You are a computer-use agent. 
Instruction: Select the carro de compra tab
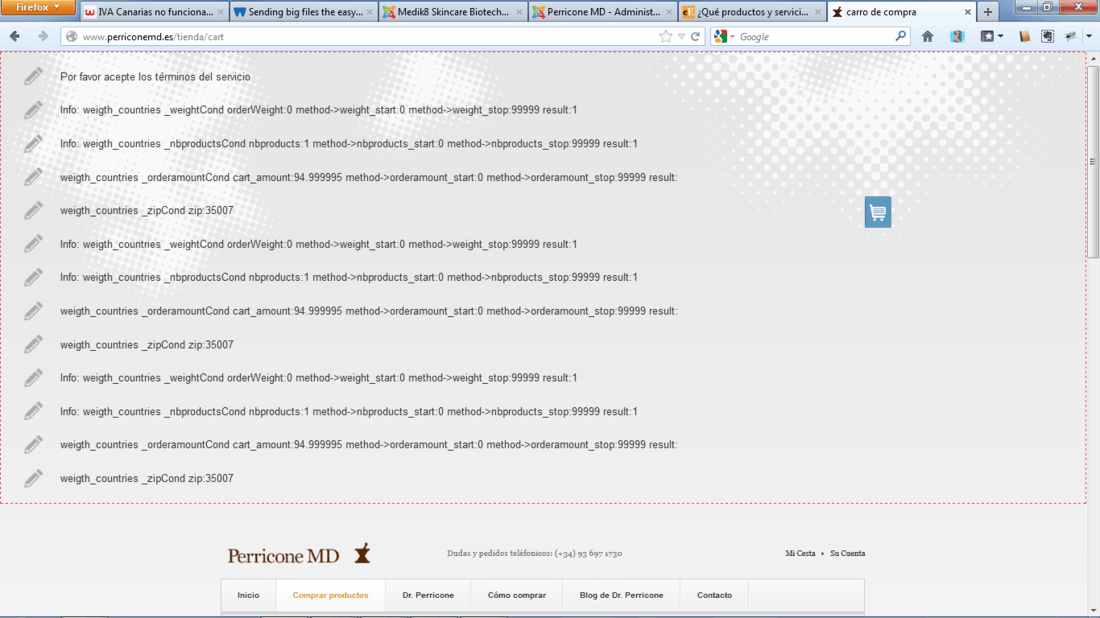[902, 12]
